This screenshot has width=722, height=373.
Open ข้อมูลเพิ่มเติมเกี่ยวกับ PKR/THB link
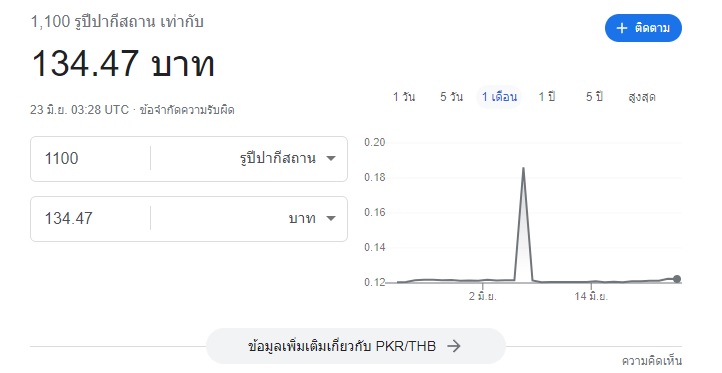[355, 346]
